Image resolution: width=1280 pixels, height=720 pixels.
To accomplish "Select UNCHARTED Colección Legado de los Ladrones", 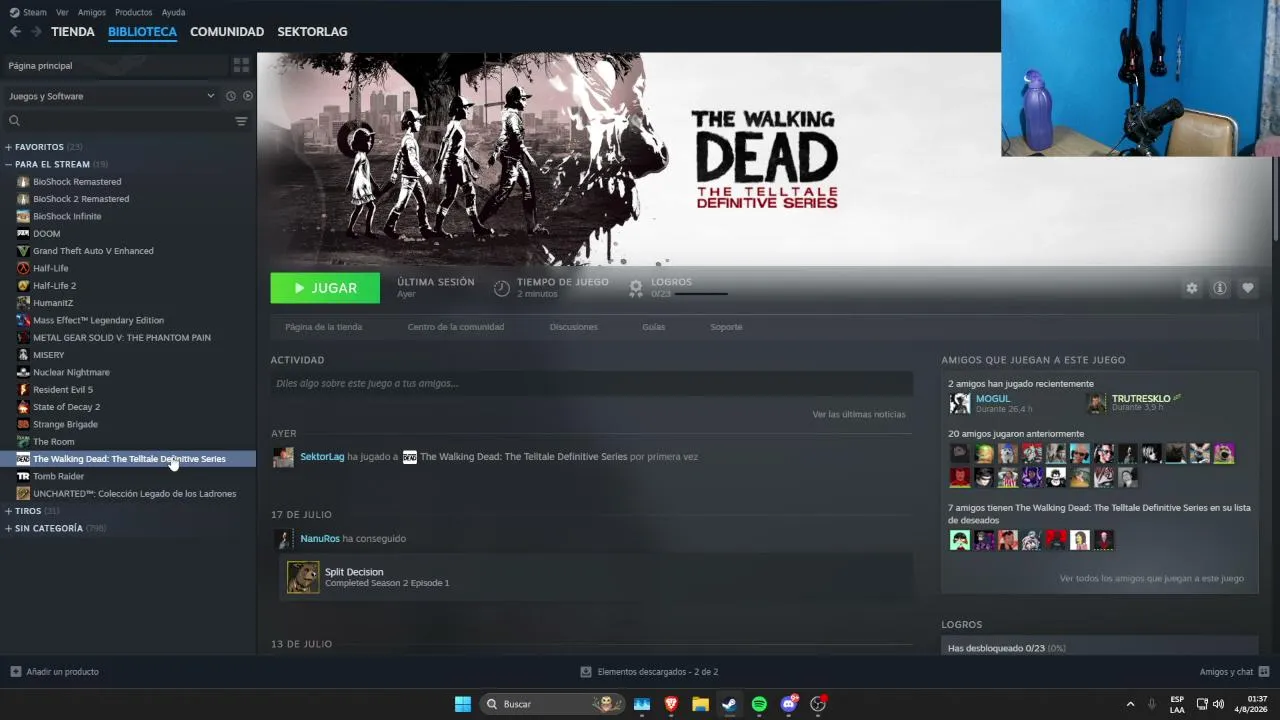I will 134,494.
